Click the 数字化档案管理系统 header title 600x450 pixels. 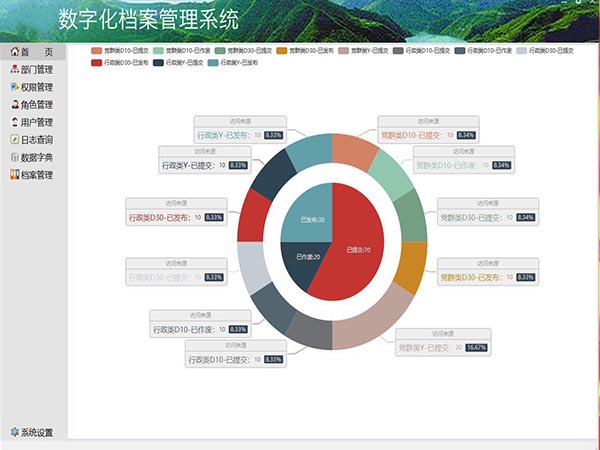click(148, 18)
